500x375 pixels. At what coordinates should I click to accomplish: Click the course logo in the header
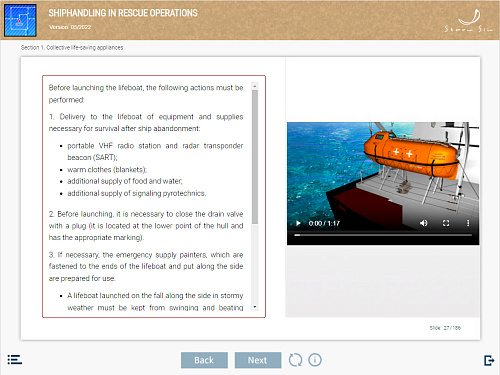pos(20,20)
